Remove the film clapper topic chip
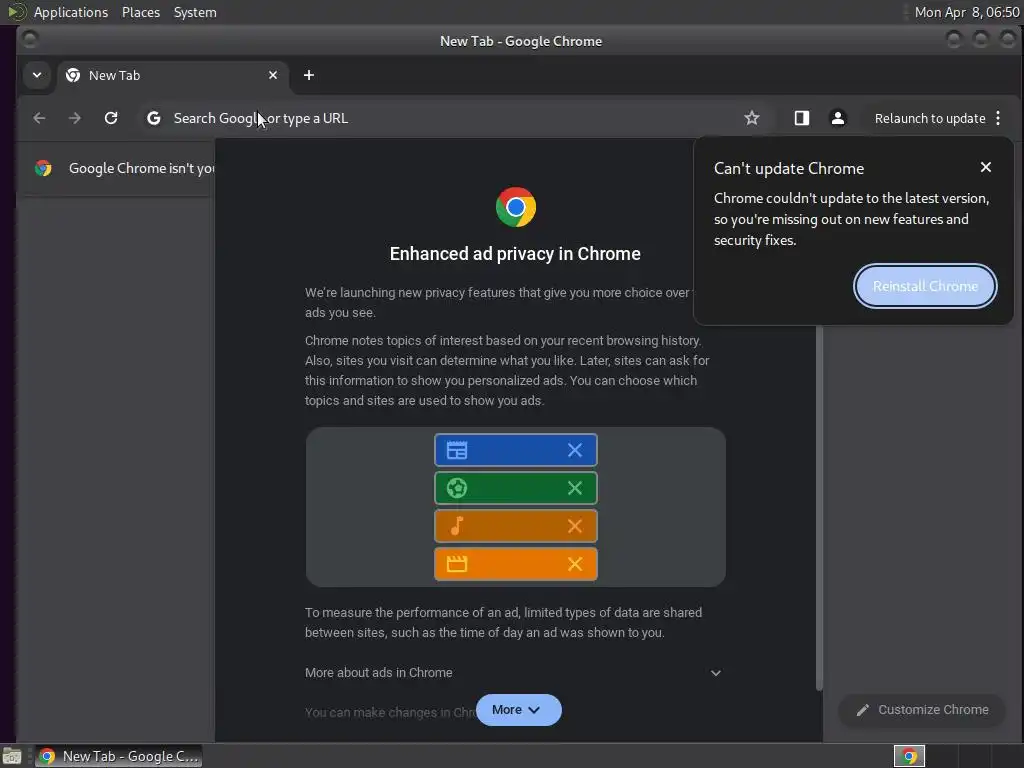 click(x=575, y=564)
